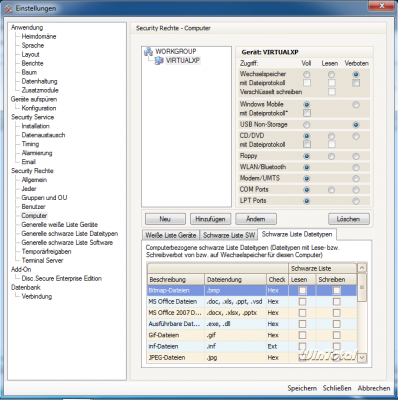Select Berichte in settings tree
The image size is (398, 400).
click(32, 63)
